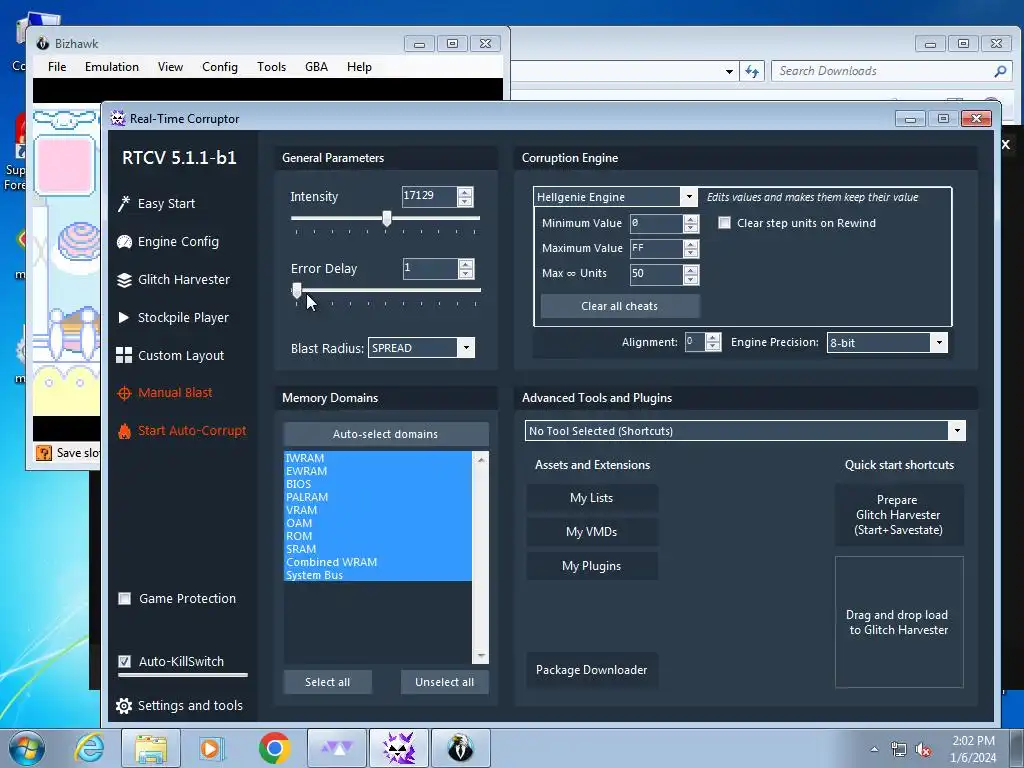Viewport: 1024px width, 768px height.
Task: Click the Select all button
Action: click(x=327, y=682)
